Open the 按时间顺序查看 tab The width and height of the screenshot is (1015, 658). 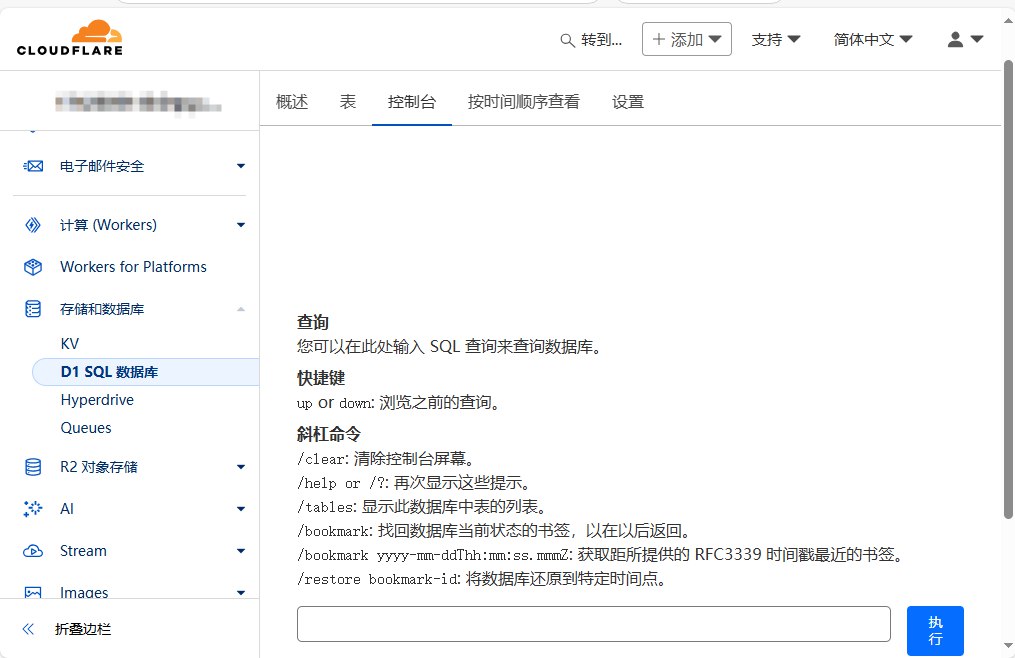[x=524, y=102]
